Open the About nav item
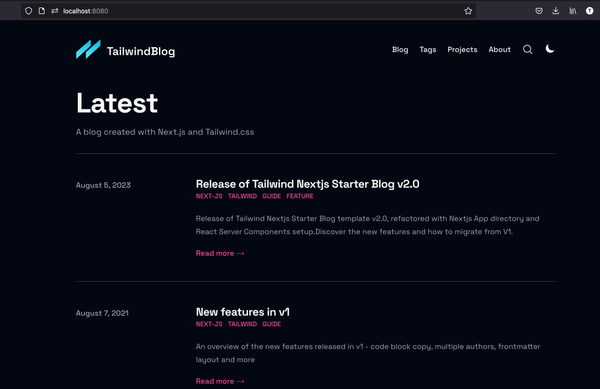 tap(499, 49)
